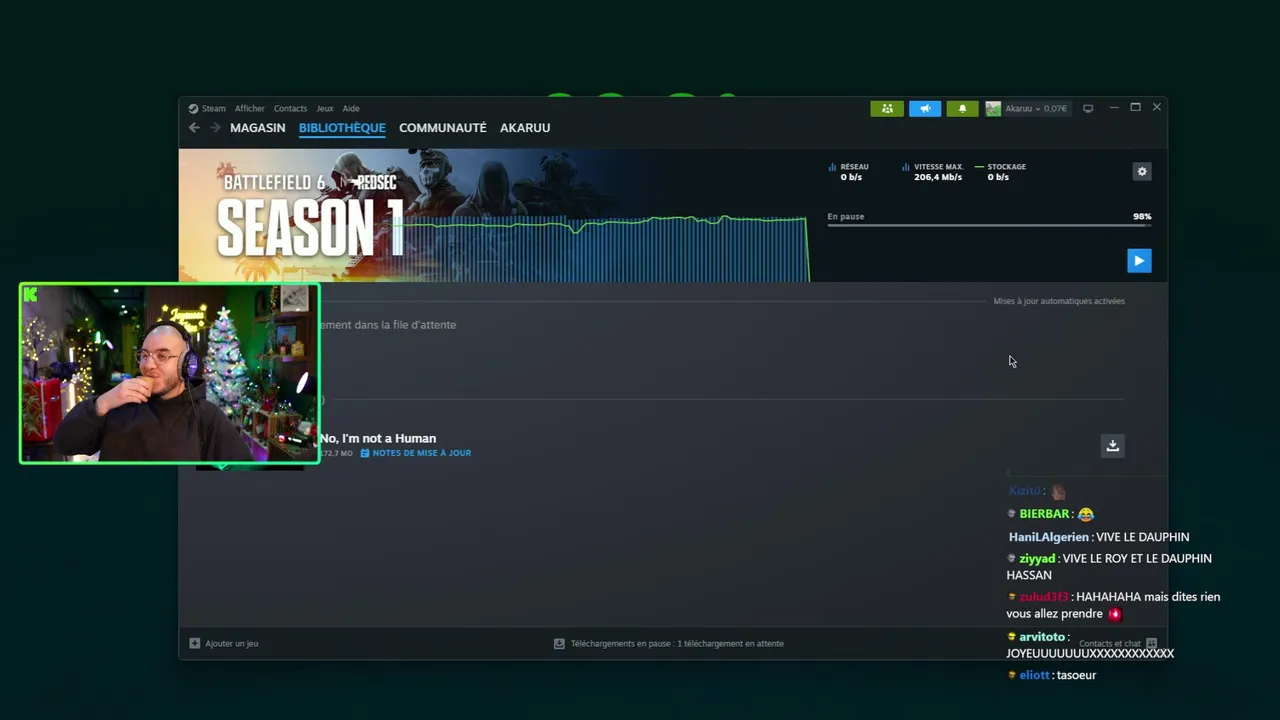Image resolution: width=1280 pixels, height=720 pixels.
Task: Click chat username eliott
Action: [x=1034, y=675]
